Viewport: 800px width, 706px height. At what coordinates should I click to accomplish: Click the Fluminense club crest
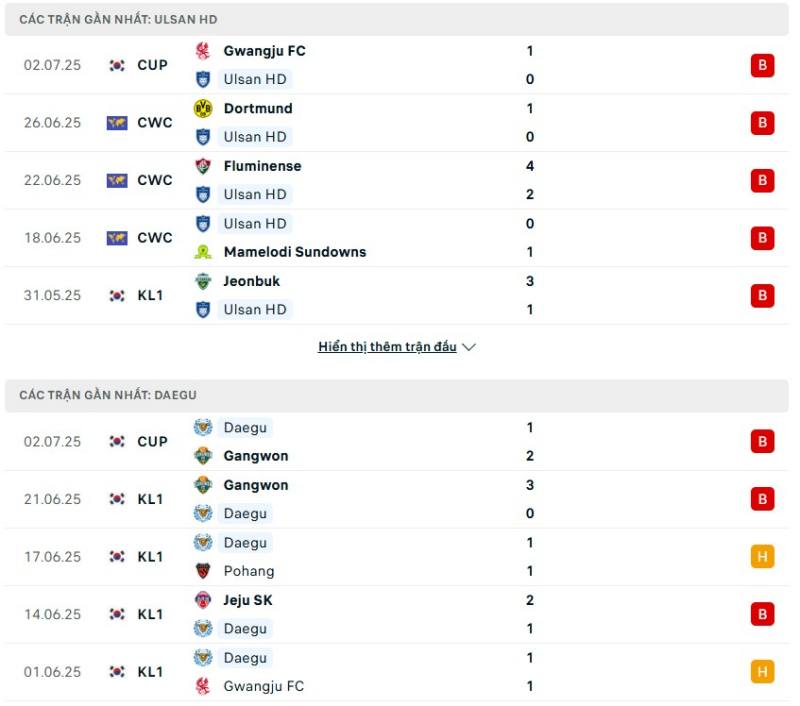pos(205,166)
